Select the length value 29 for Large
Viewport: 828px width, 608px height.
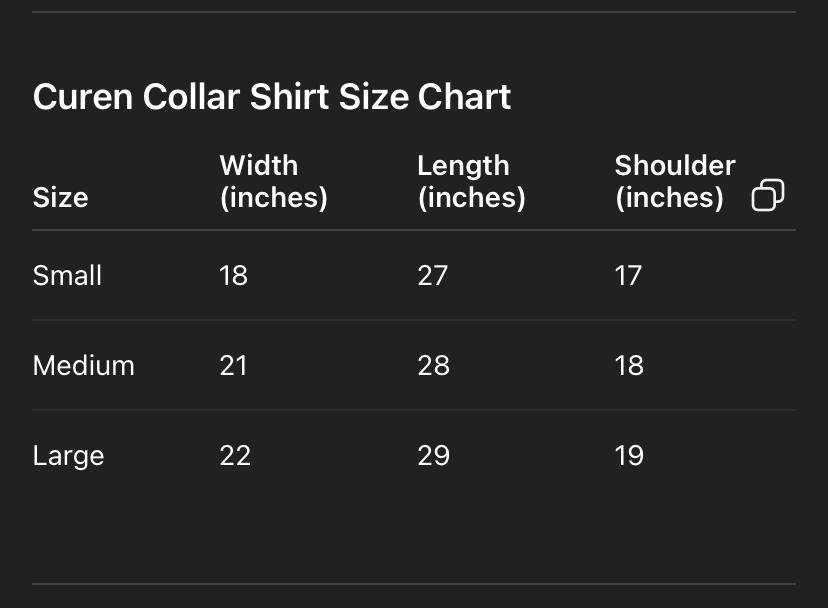[x=434, y=455]
